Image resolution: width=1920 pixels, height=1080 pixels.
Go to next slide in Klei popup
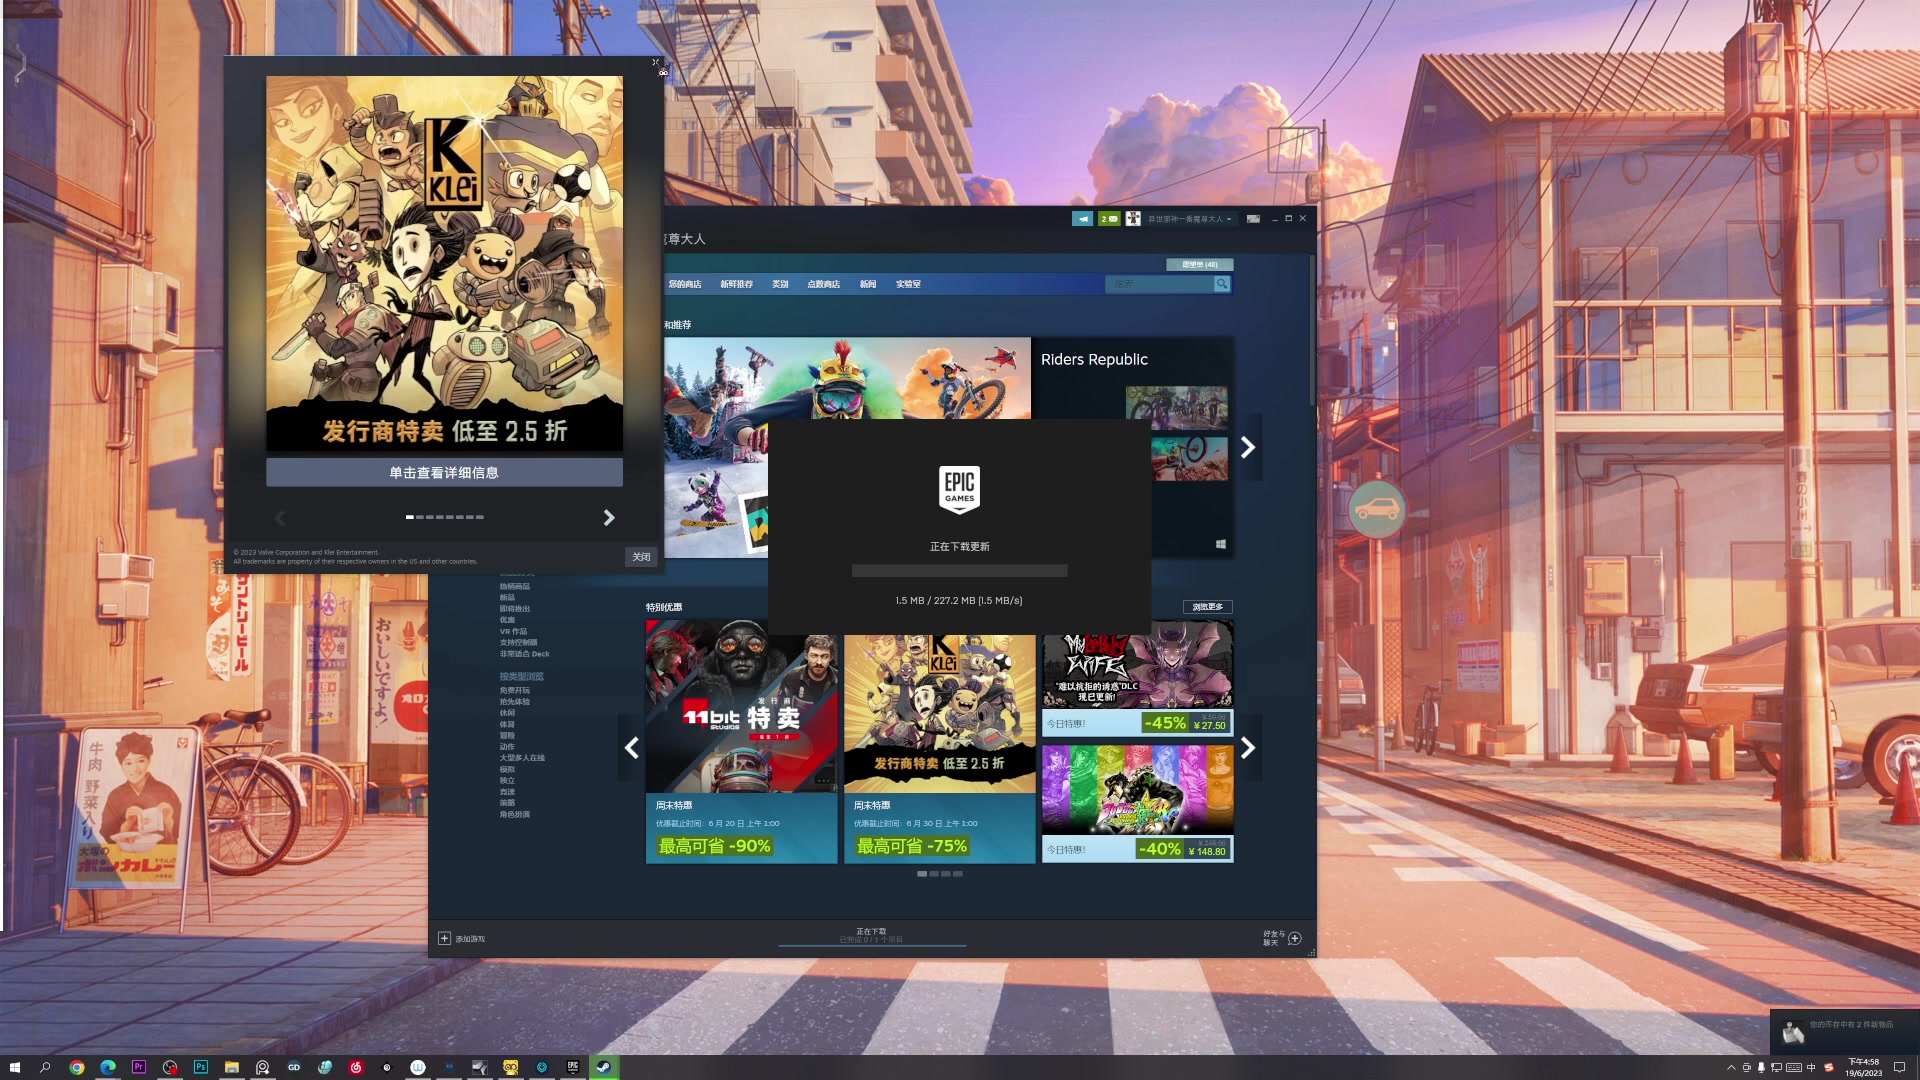(x=608, y=518)
